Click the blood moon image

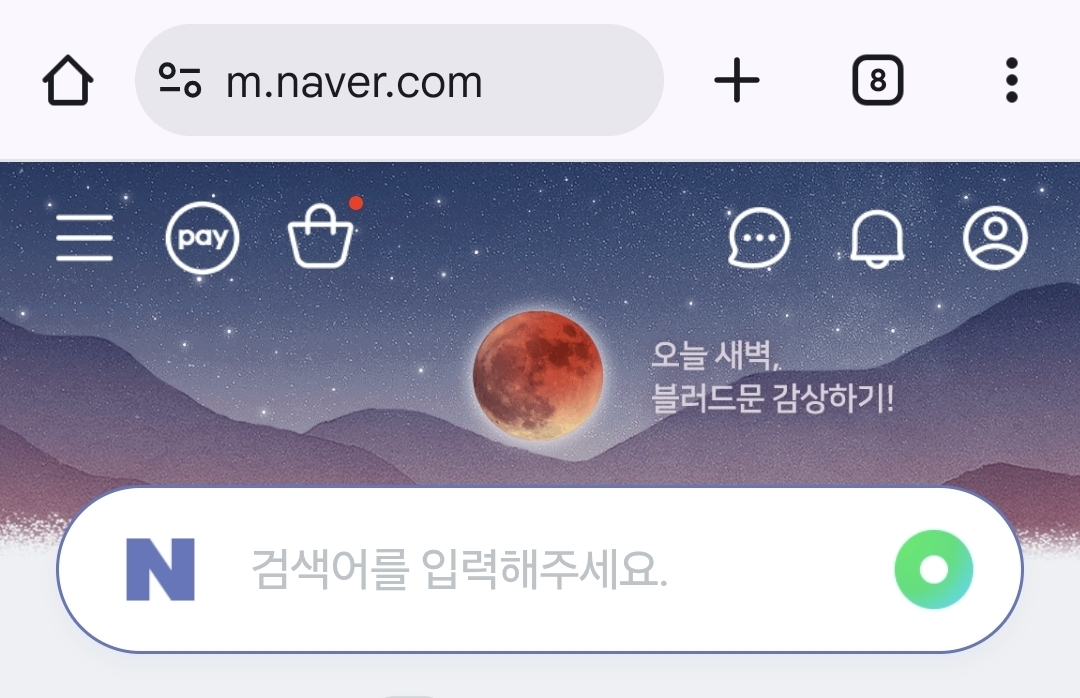(538, 376)
